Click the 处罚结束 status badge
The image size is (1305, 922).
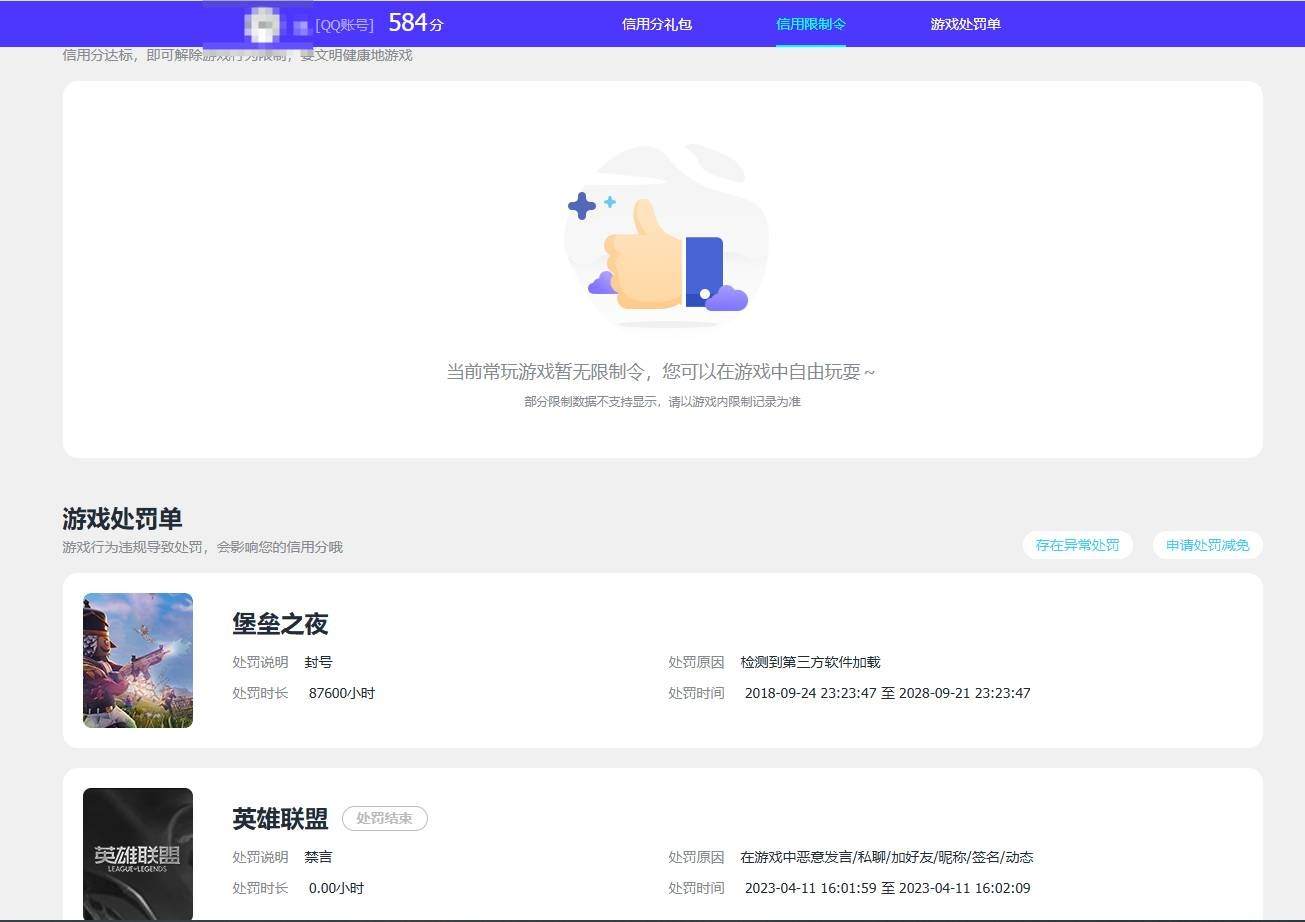pos(385,818)
